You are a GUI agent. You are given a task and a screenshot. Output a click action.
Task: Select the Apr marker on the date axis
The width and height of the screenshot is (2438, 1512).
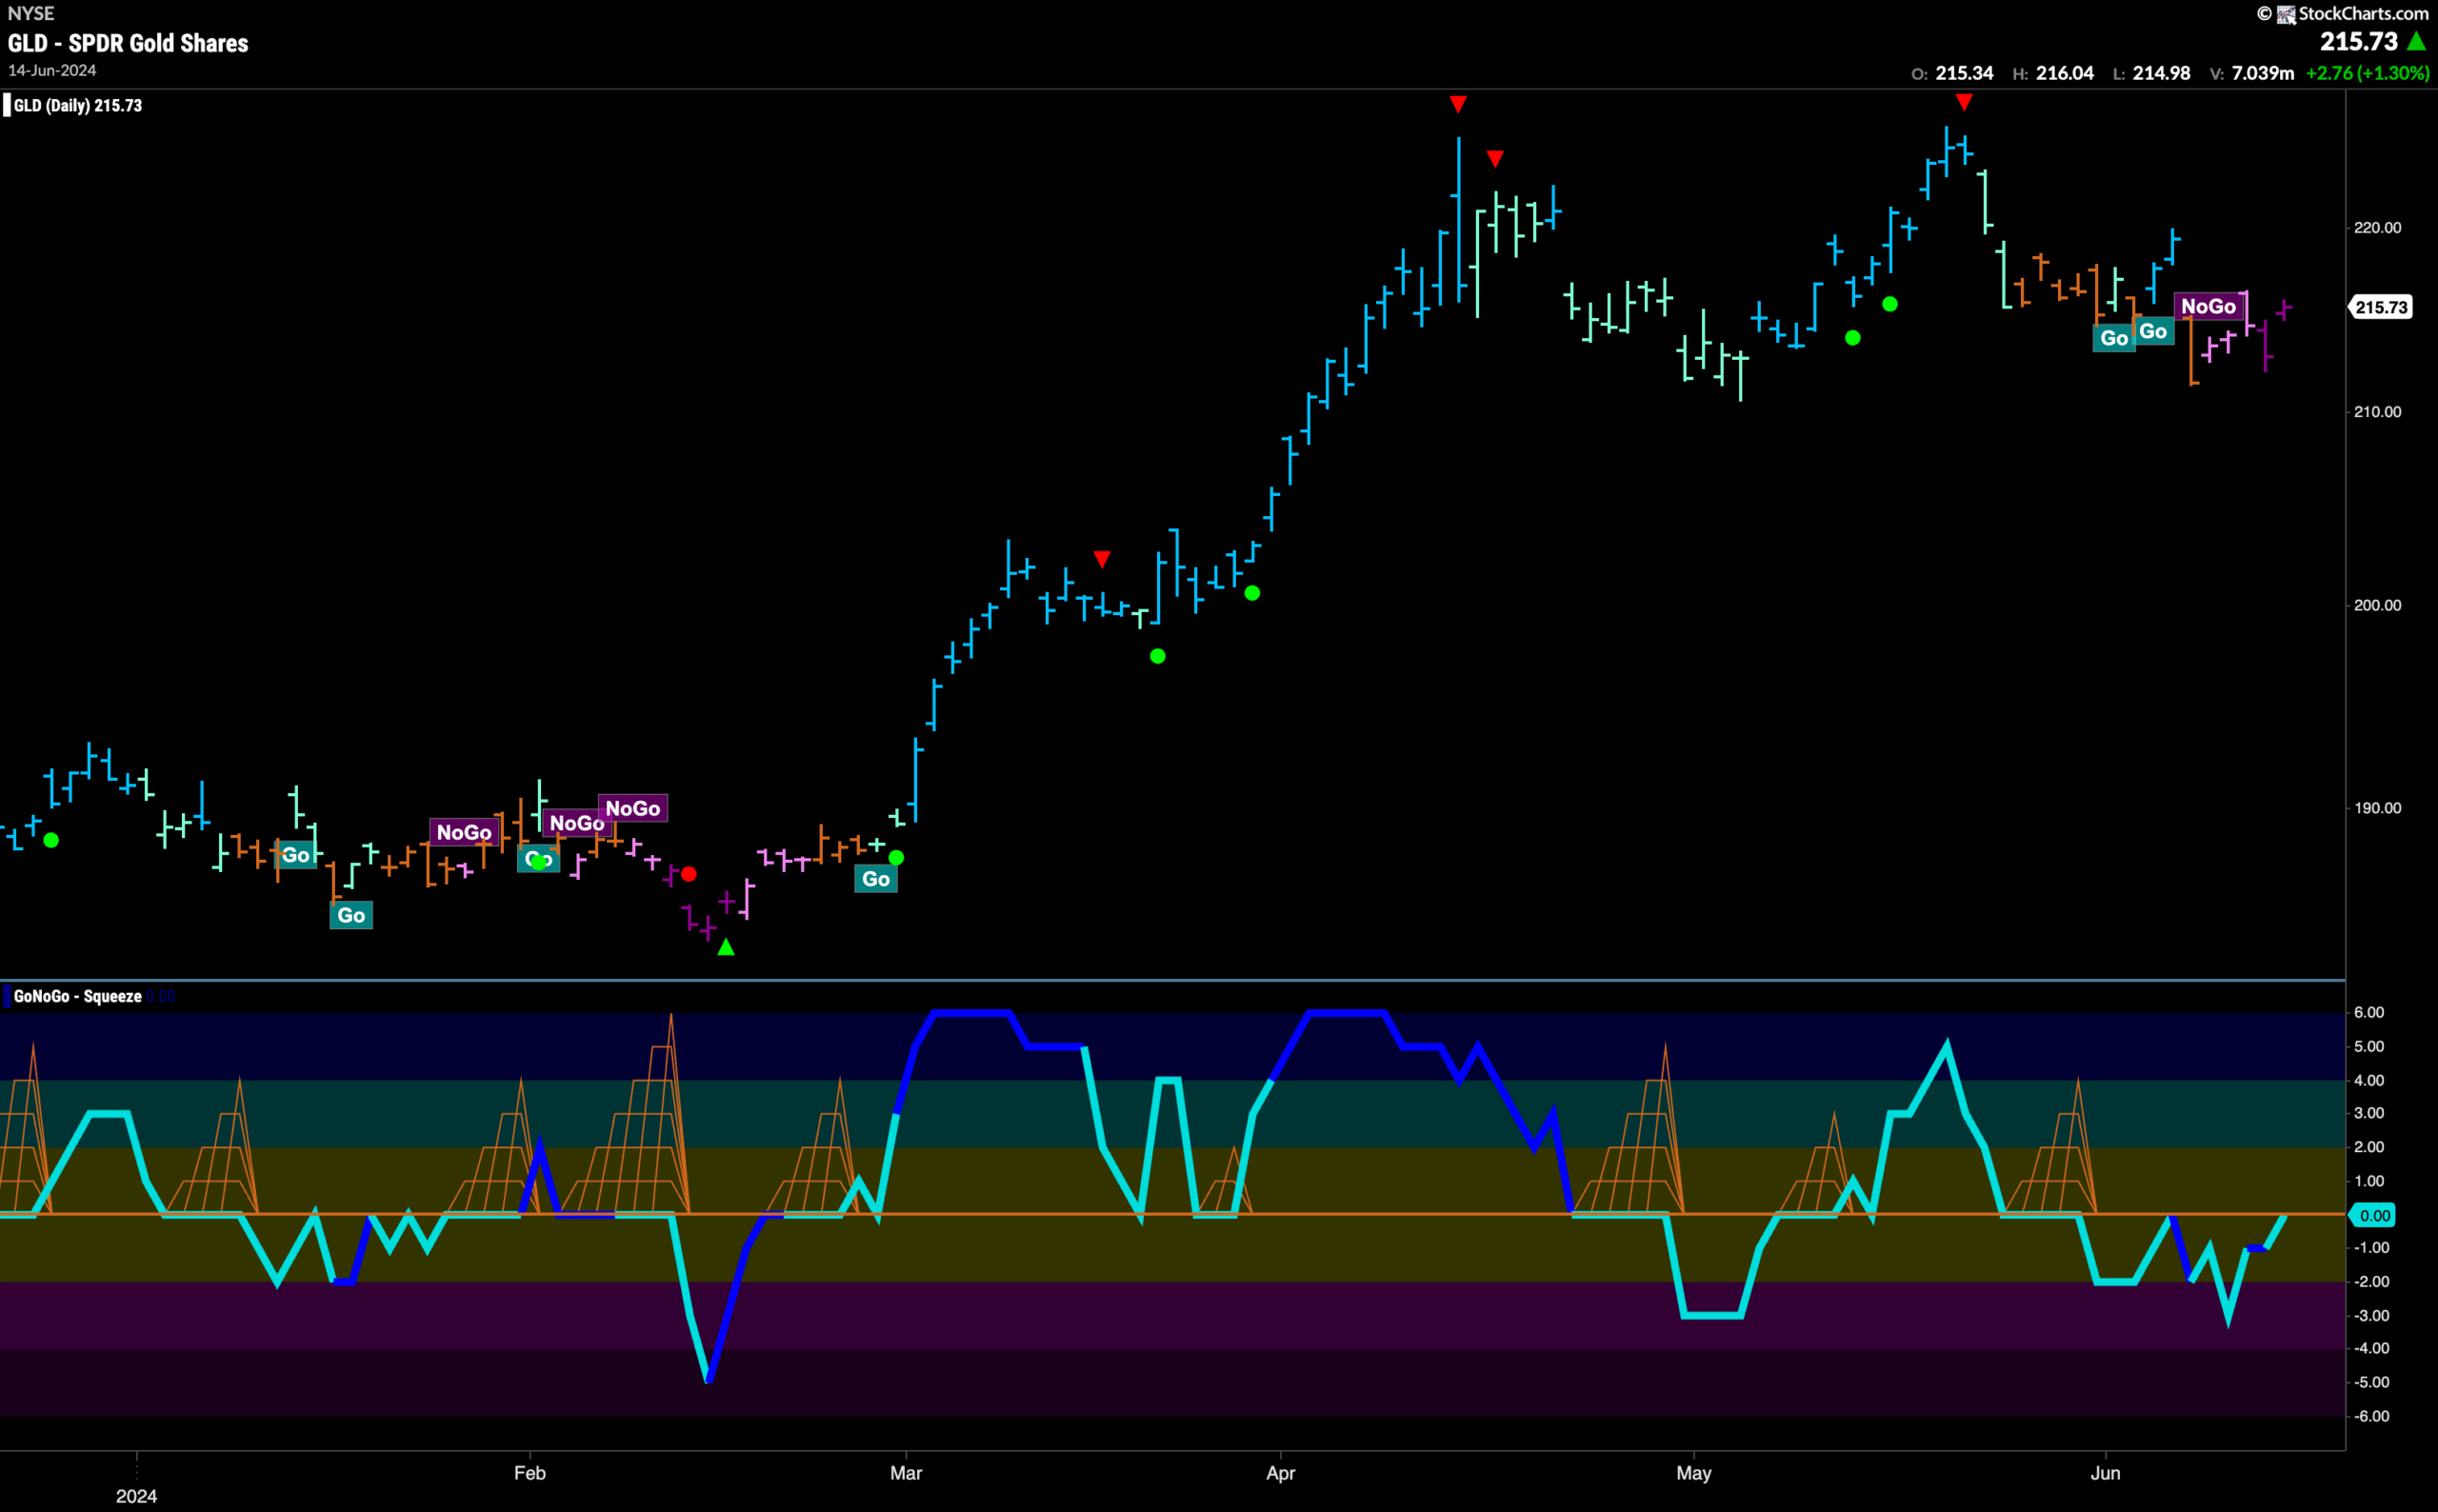coord(1281,1473)
